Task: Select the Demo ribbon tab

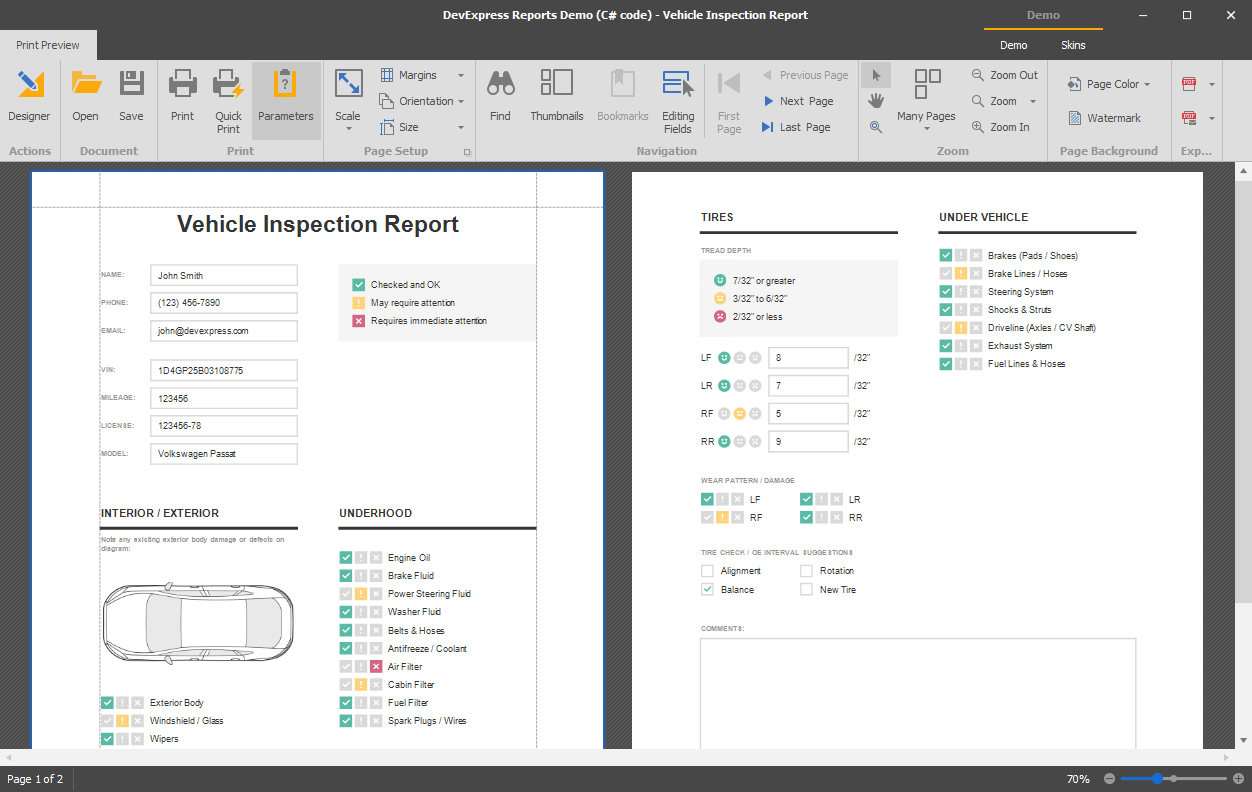Action: point(1013,45)
